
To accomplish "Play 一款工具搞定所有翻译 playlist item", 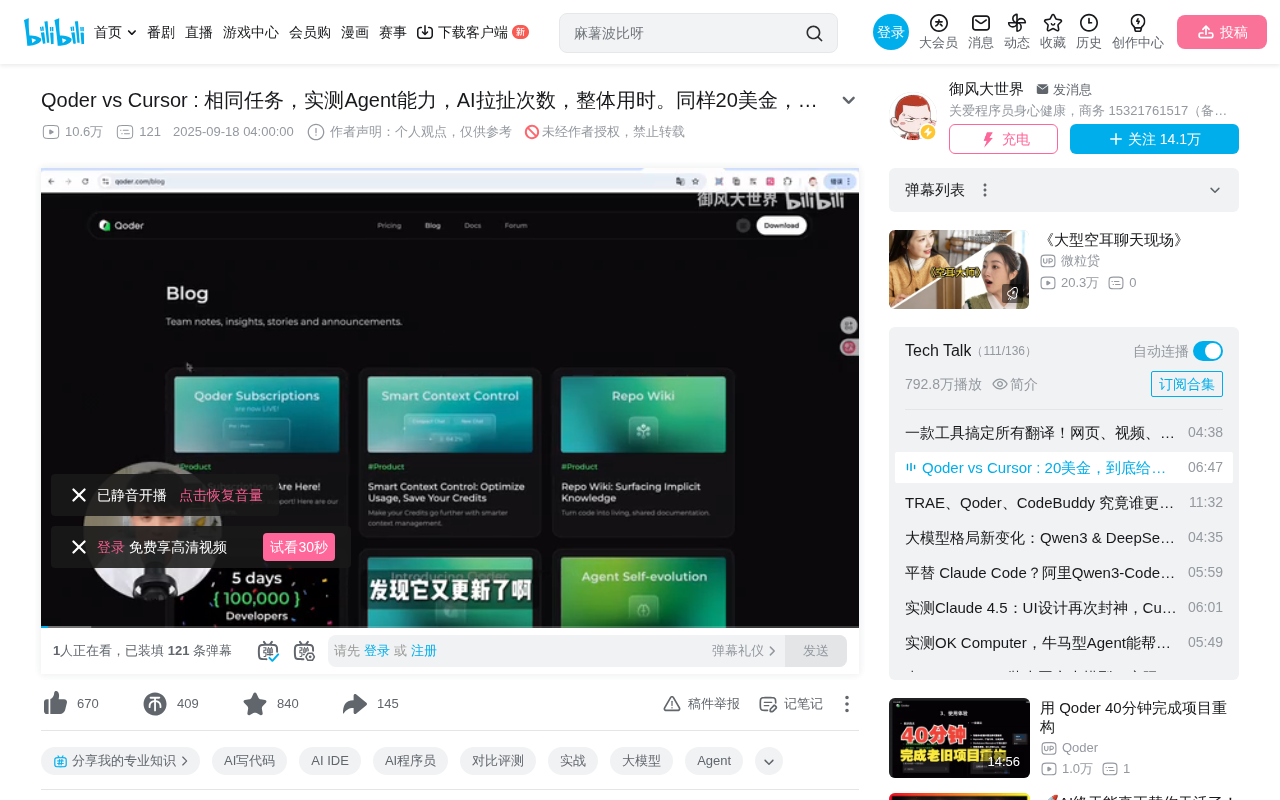I will tap(1064, 432).
